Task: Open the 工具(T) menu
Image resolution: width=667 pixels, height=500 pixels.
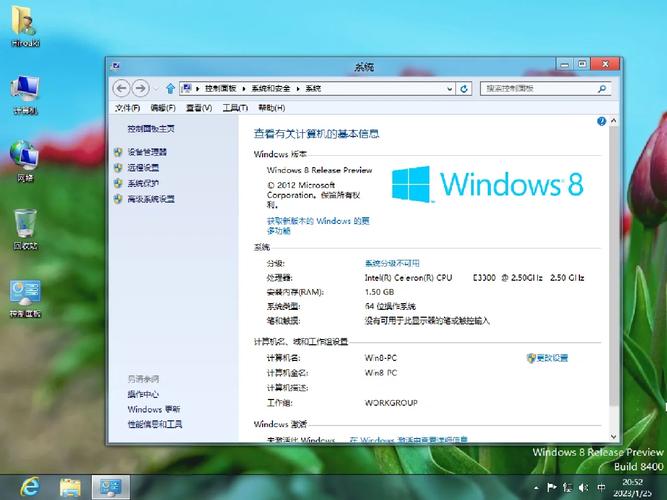Action: coord(235,108)
